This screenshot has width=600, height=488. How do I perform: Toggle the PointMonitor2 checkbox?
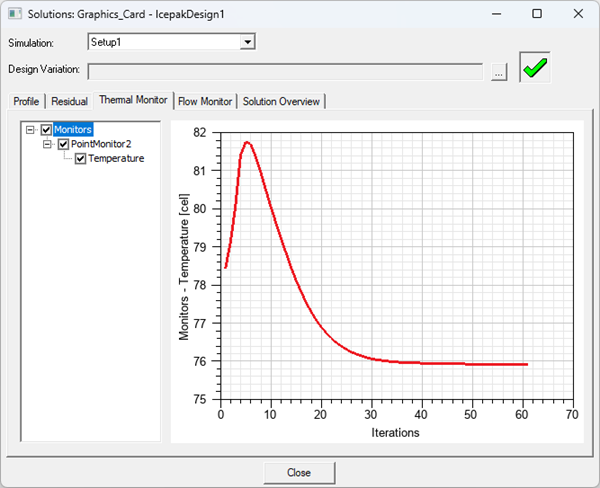63,144
